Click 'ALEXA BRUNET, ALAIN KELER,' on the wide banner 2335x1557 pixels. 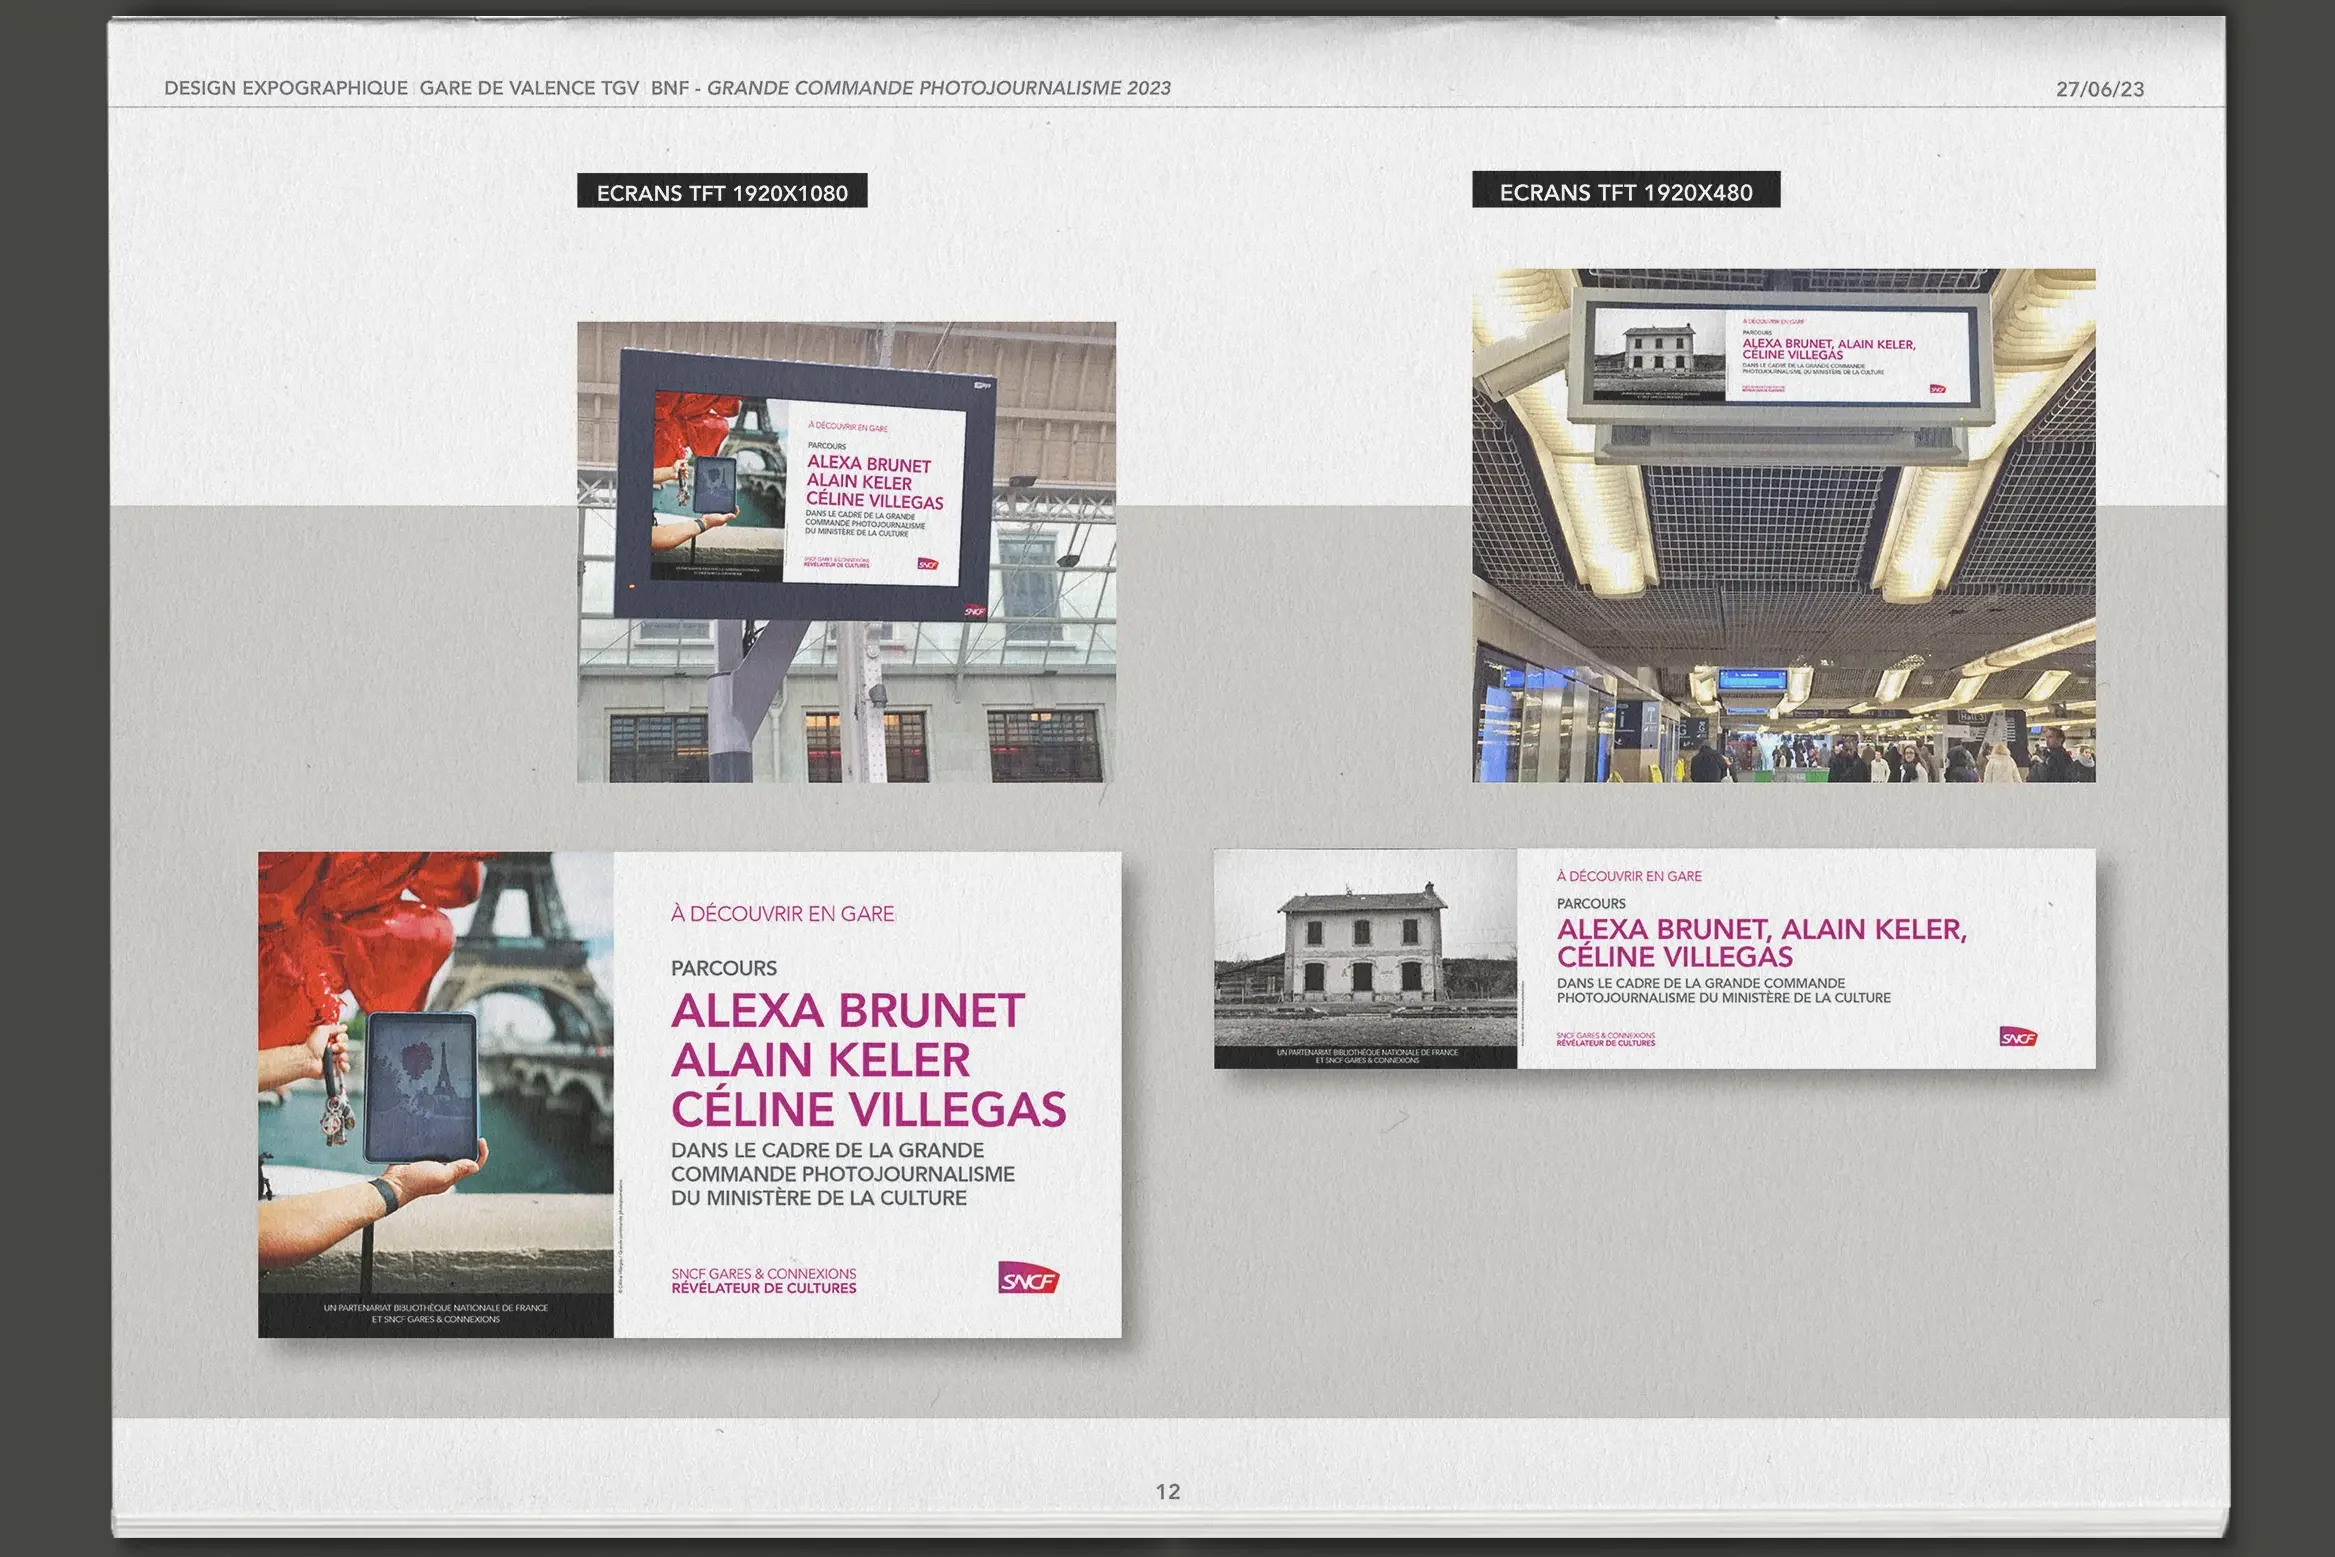(x=1762, y=929)
